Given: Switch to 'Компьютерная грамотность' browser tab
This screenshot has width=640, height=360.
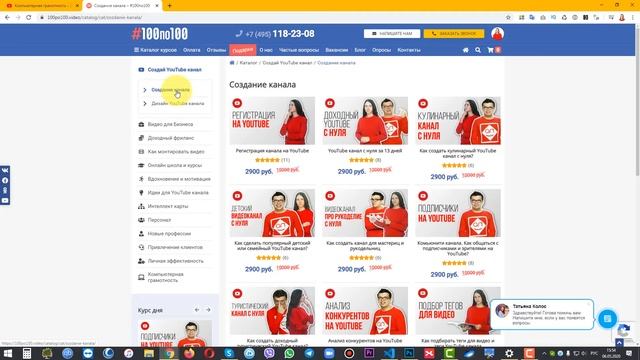Looking at the screenshot, I should pyautogui.click(x=41, y=6).
